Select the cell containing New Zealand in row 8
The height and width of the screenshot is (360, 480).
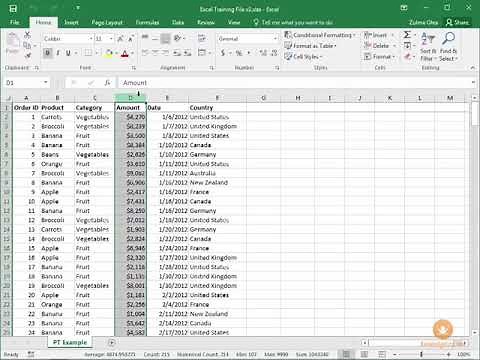[217, 183]
